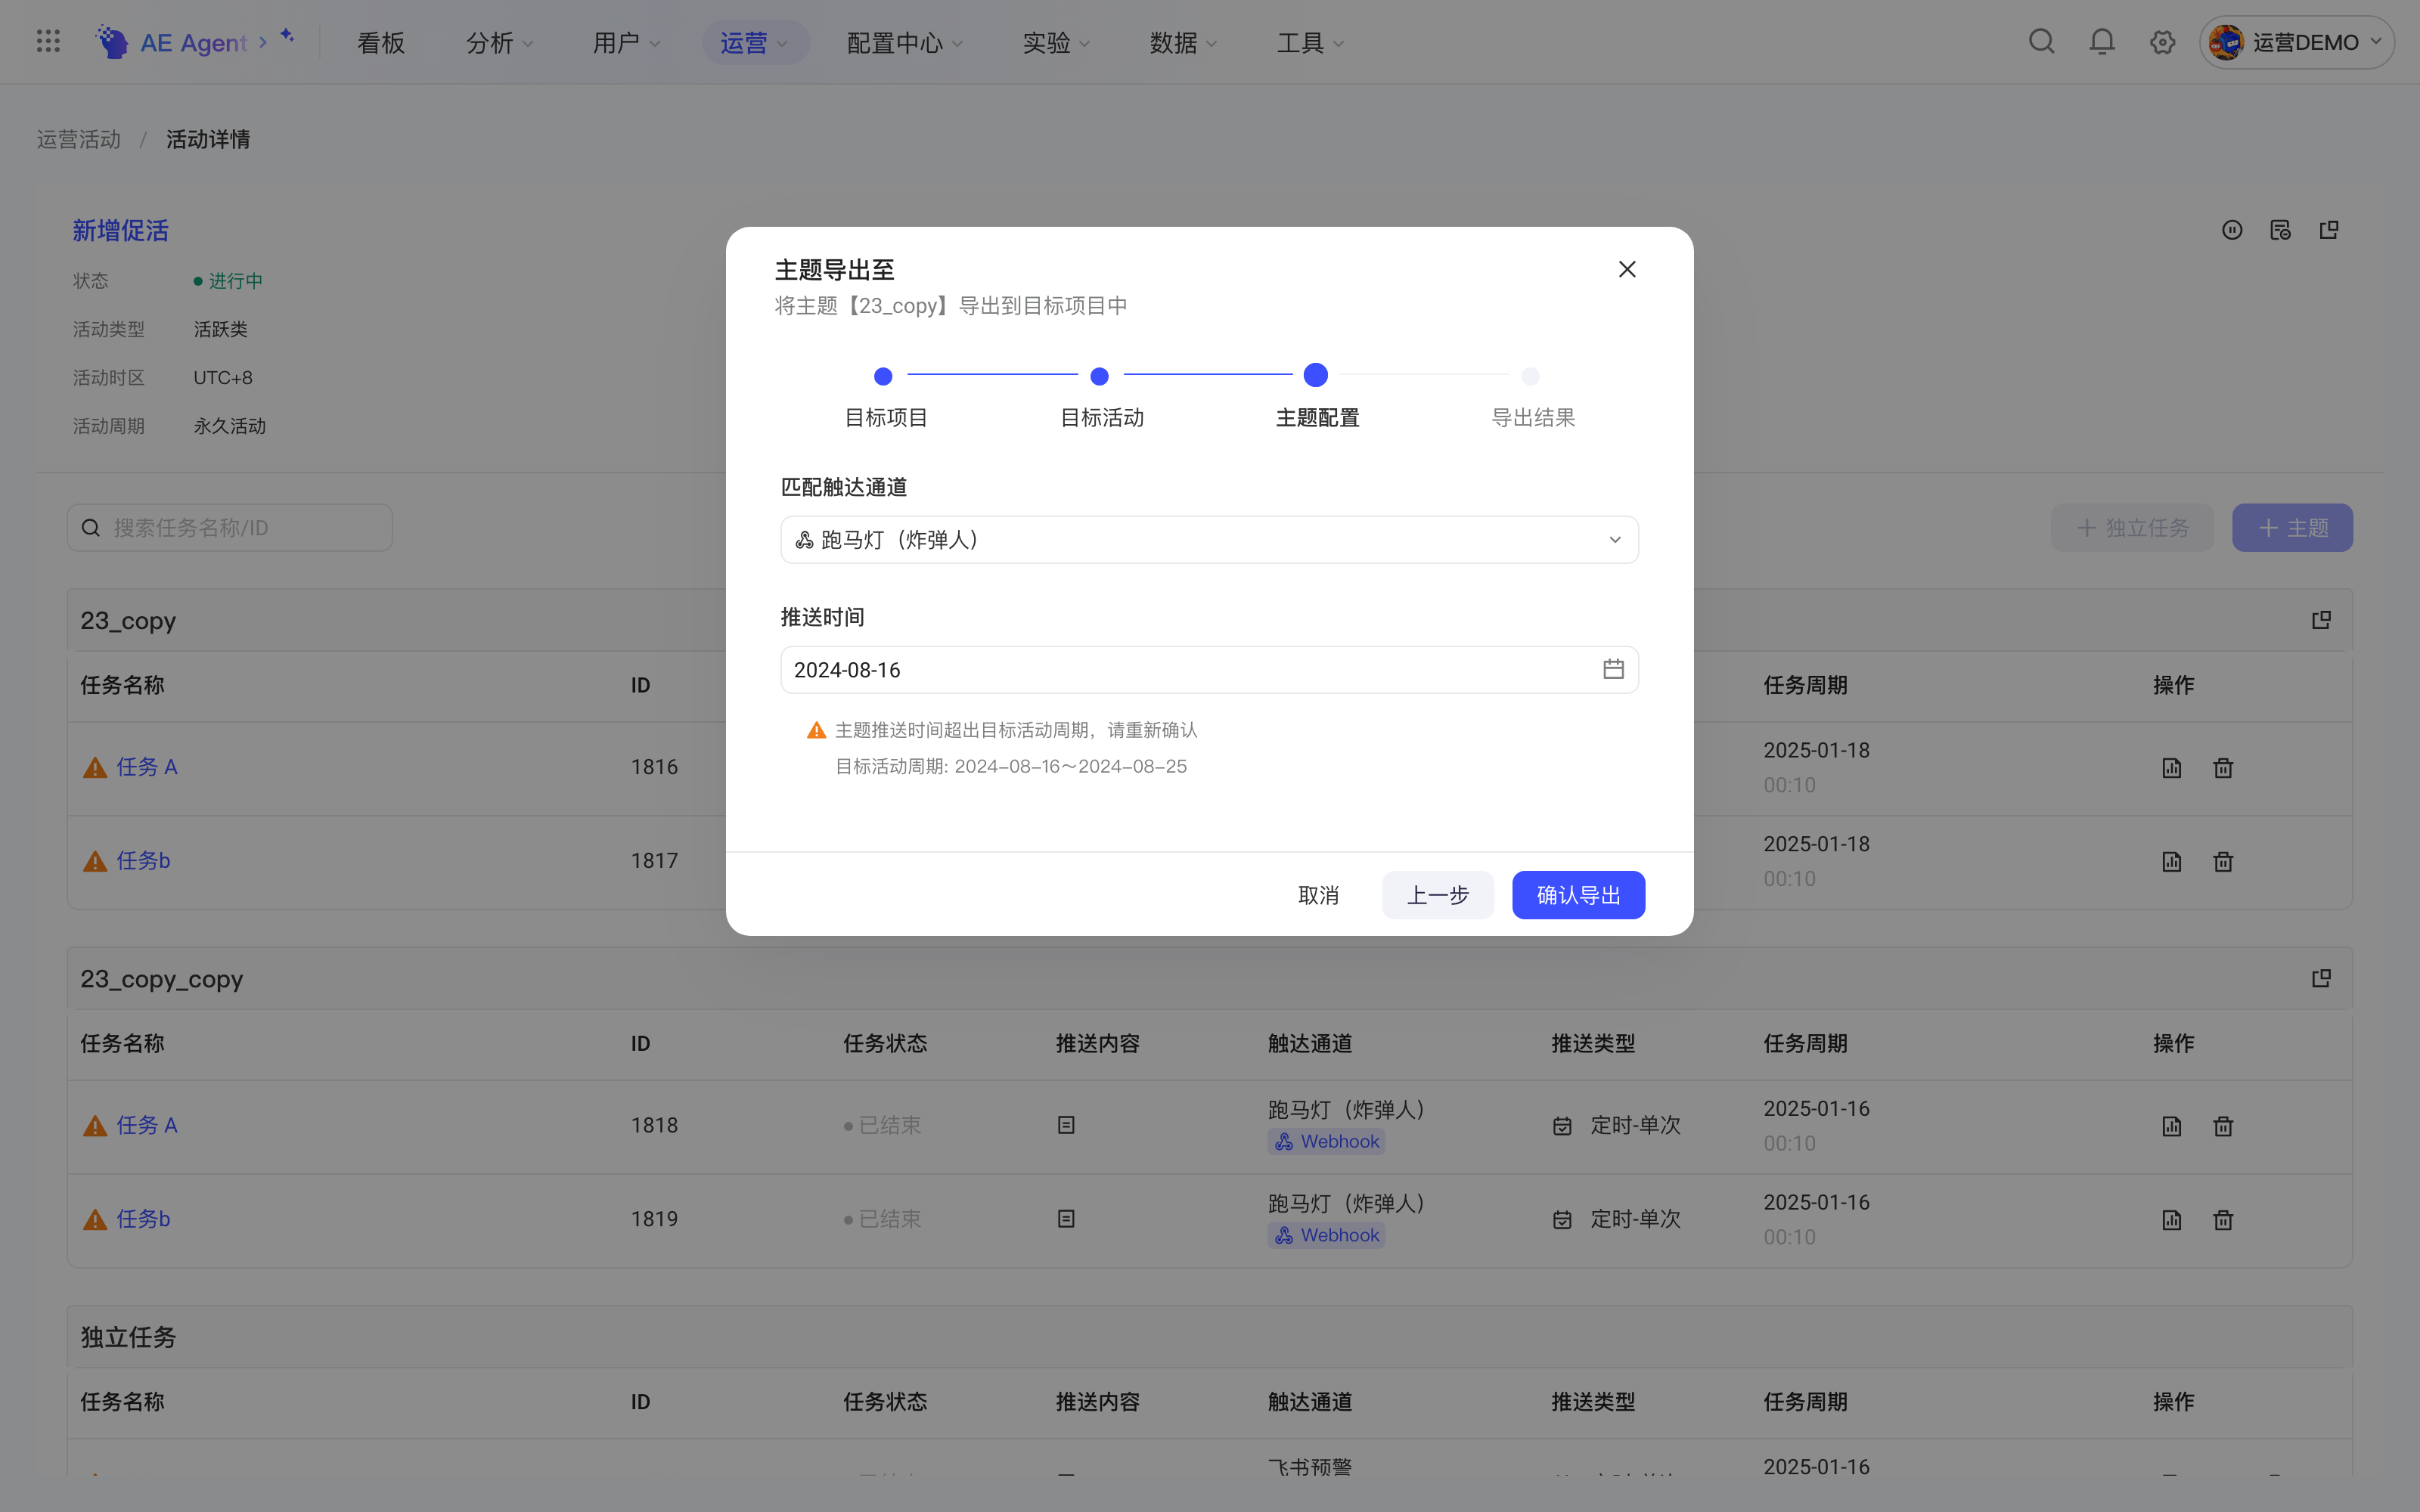Open report icon for task 1816
The height and width of the screenshot is (1512, 2420).
point(2171,768)
